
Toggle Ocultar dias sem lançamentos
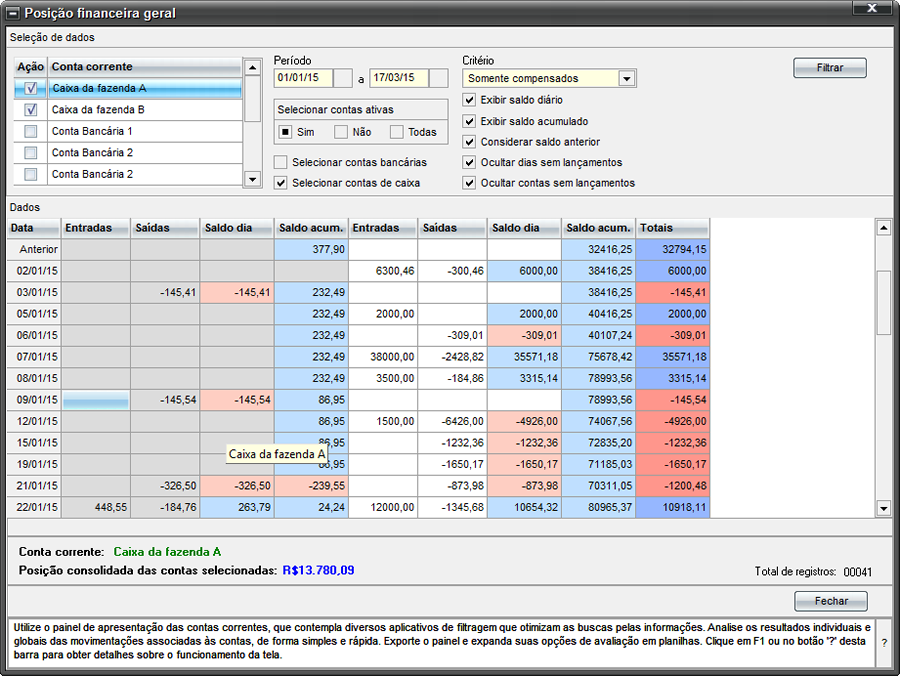[469, 162]
